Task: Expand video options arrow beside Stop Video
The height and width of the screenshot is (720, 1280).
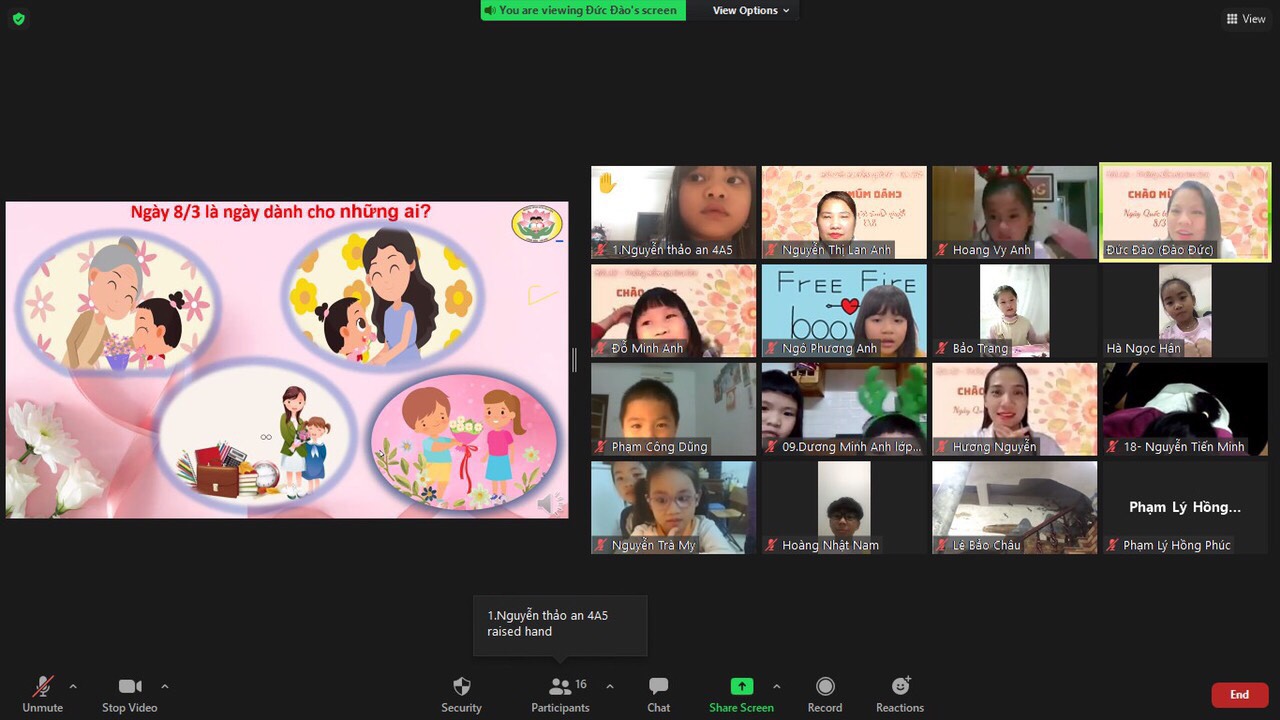Action: 165,686
